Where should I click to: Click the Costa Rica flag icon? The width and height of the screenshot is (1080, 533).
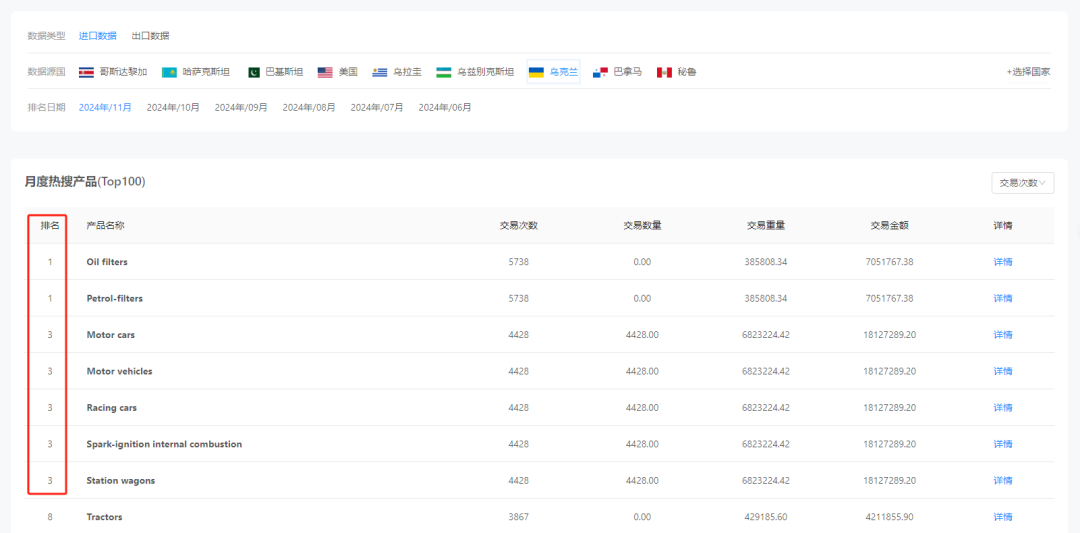tap(87, 72)
